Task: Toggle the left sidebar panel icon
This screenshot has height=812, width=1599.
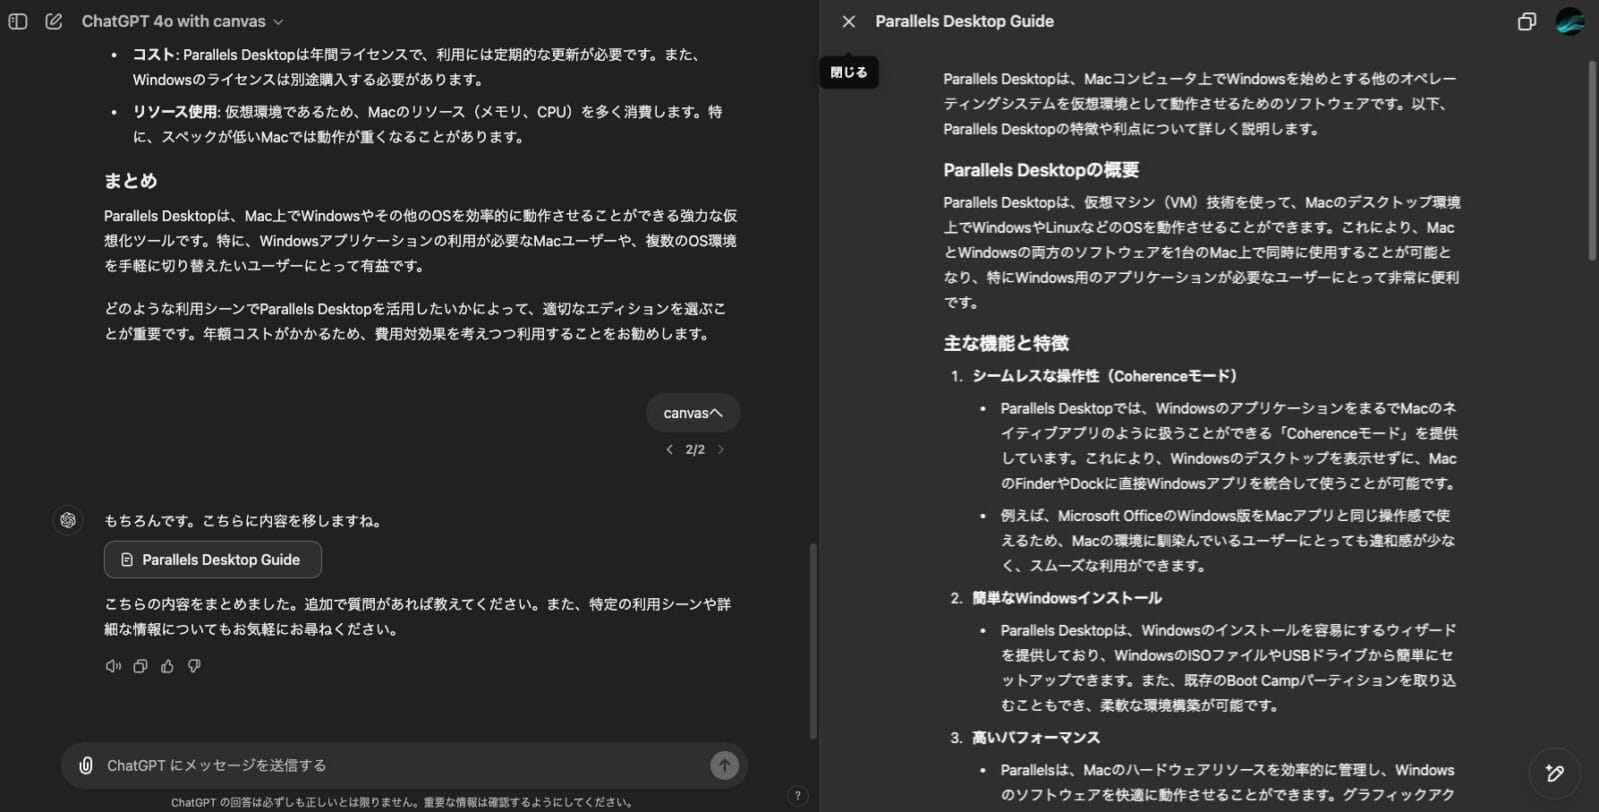Action: coord(18,21)
